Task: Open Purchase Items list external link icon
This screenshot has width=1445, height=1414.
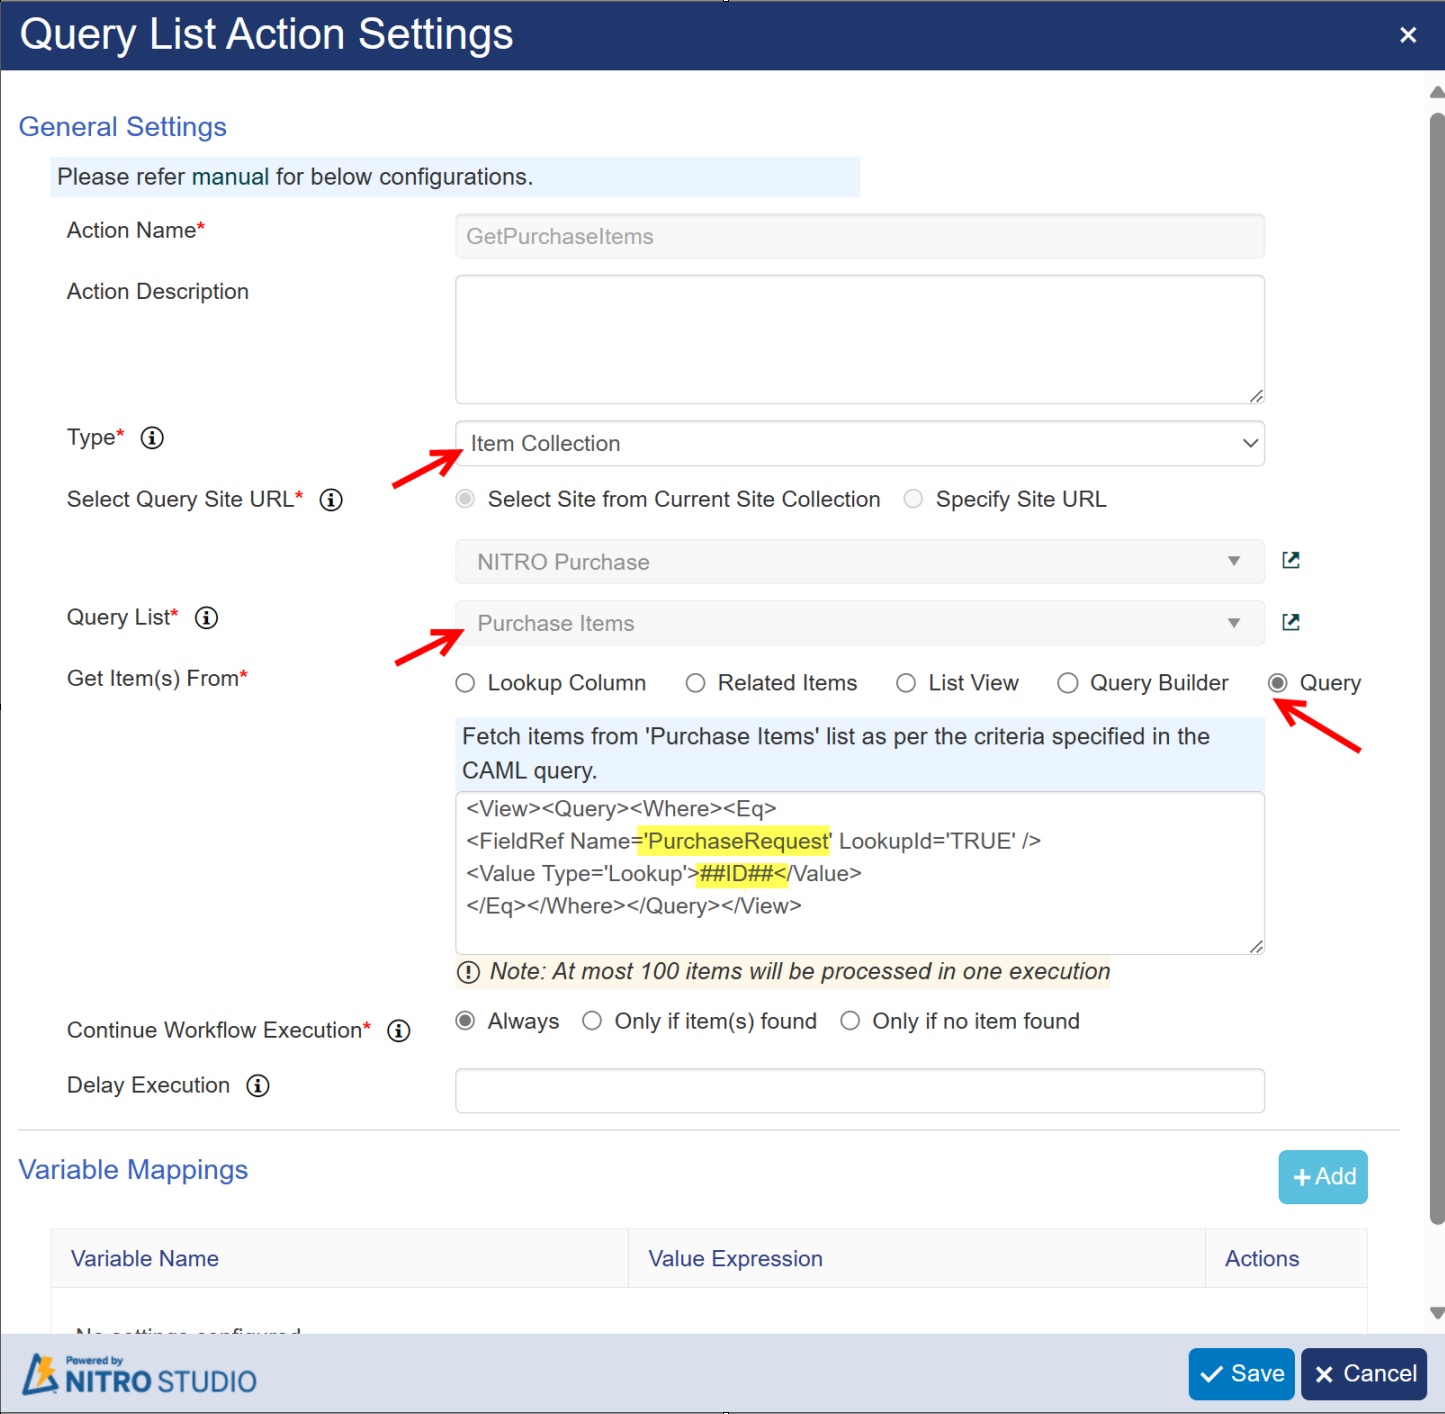Action: [x=1291, y=622]
